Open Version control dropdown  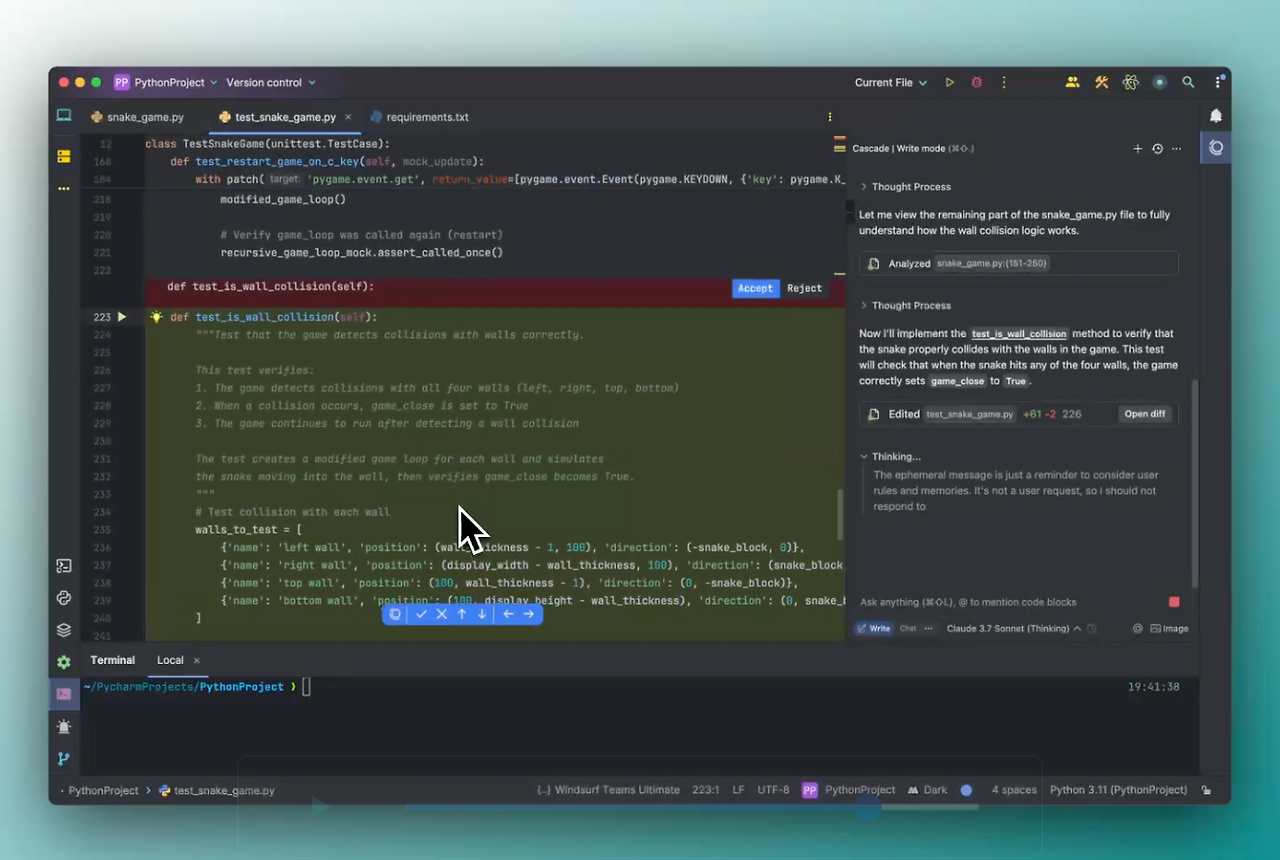pos(270,83)
